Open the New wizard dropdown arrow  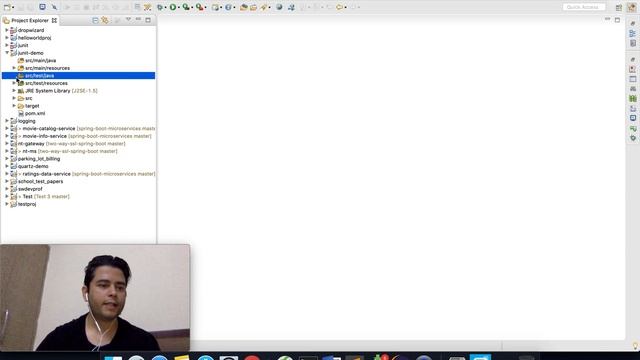13,7
